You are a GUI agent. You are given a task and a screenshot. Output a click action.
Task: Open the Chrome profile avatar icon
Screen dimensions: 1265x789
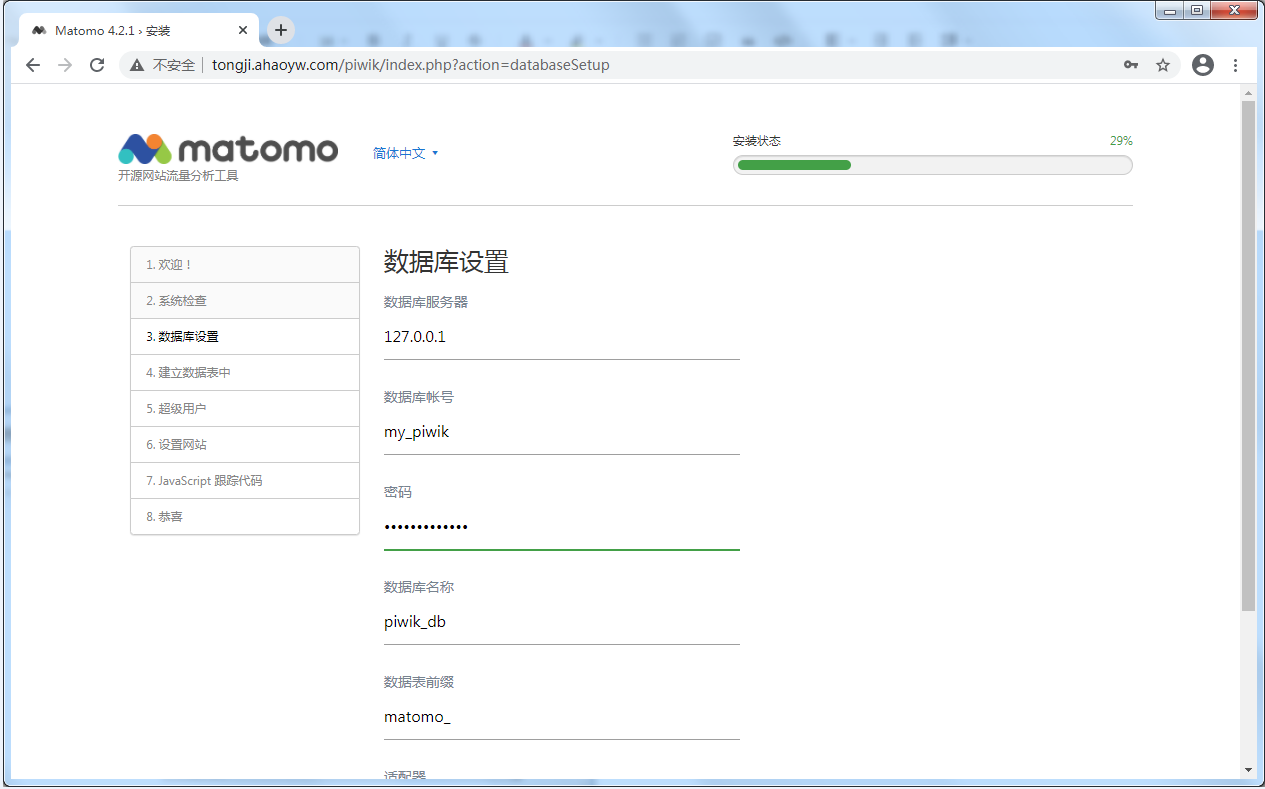point(1203,65)
